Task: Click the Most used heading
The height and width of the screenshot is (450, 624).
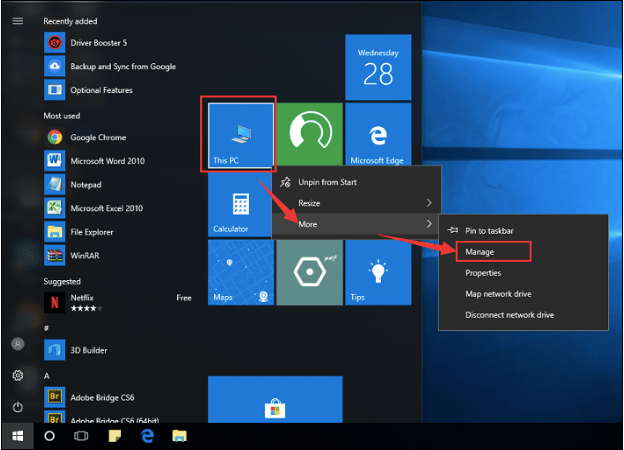Action: 62,116
